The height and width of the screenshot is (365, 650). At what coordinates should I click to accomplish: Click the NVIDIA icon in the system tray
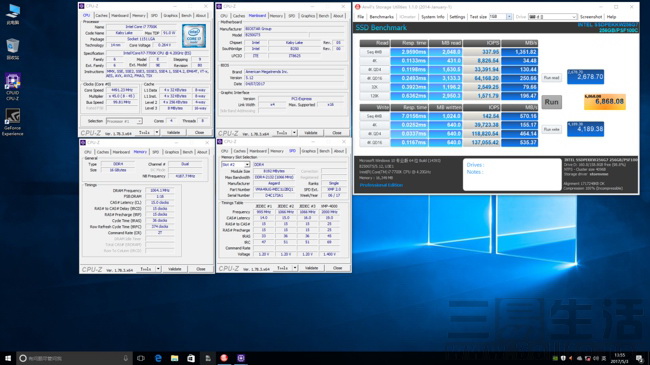coord(555,358)
